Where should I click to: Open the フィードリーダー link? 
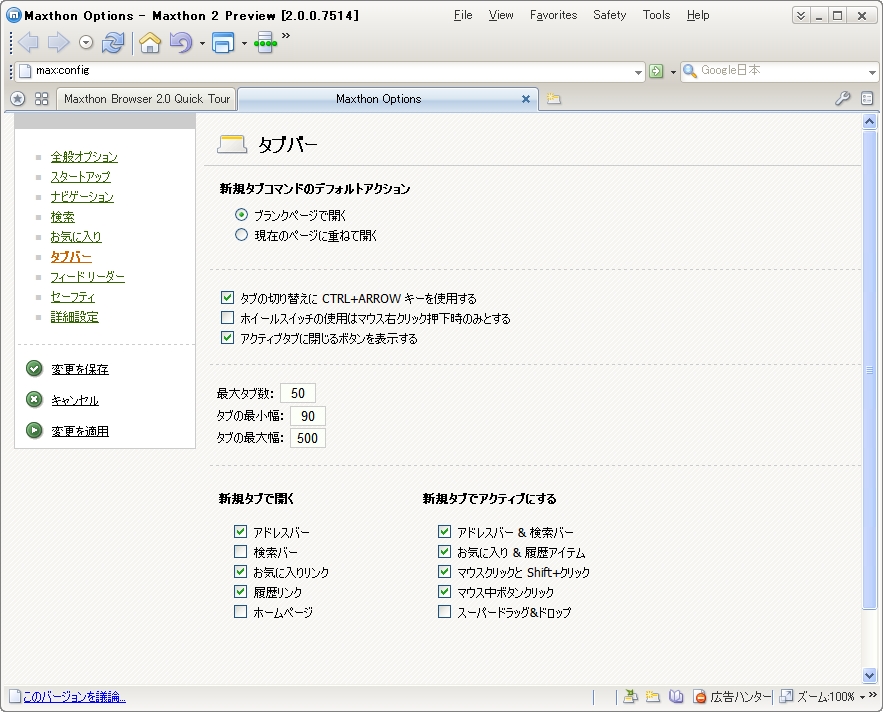pos(87,277)
